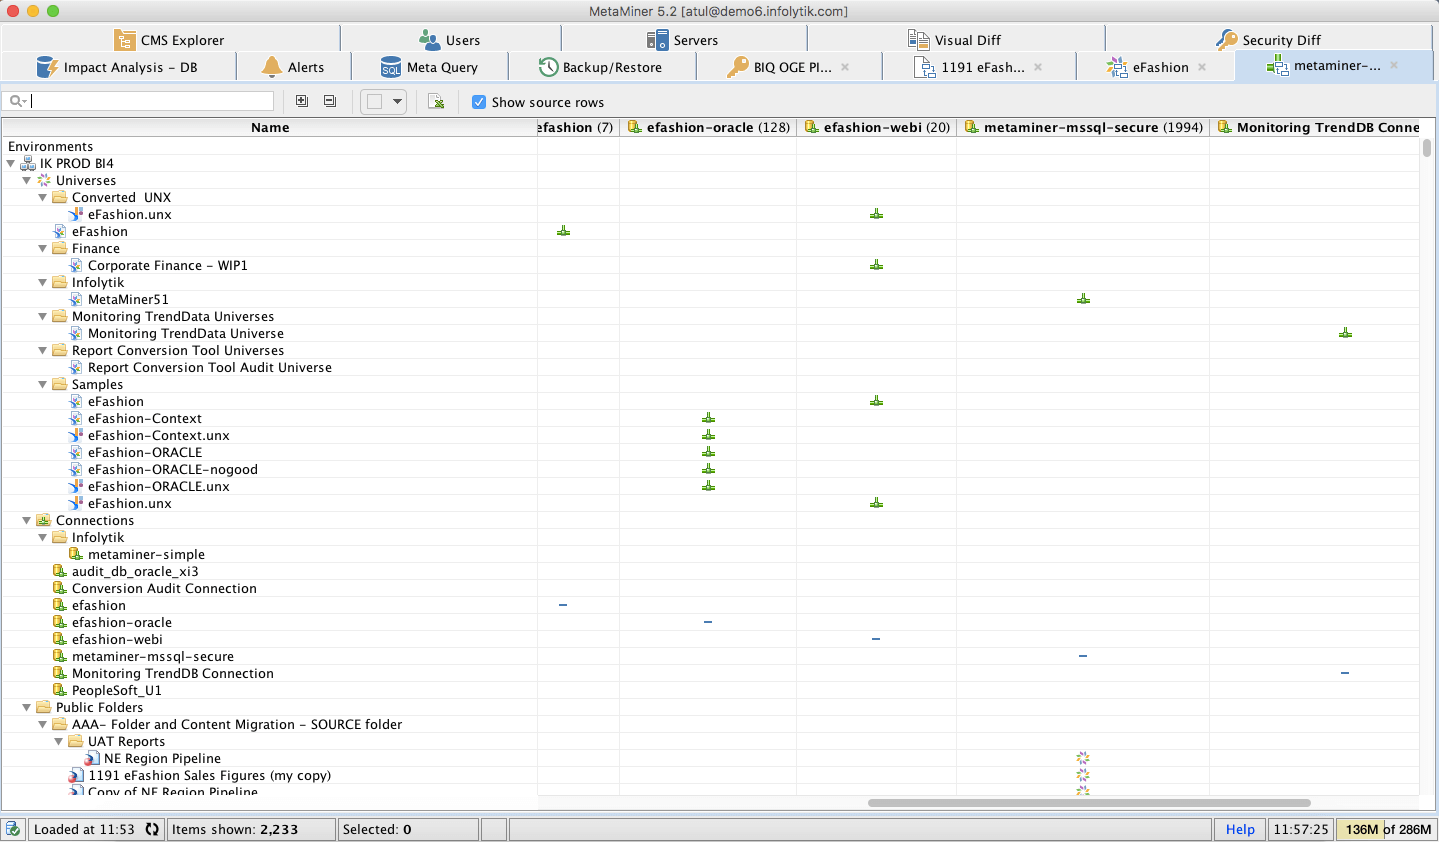Collapse the Finance folder
Viewport: 1439px width, 842px height.
[43, 248]
